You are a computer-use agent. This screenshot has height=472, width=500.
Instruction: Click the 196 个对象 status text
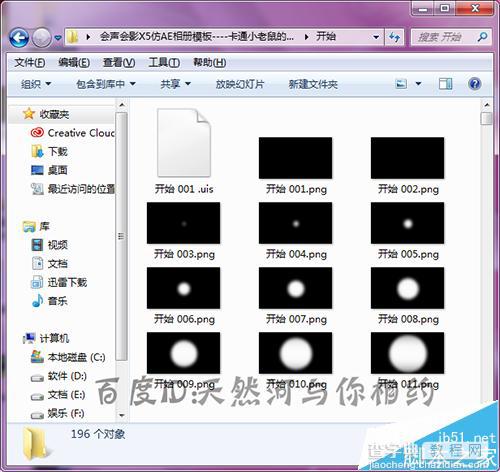(x=98, y=434)
